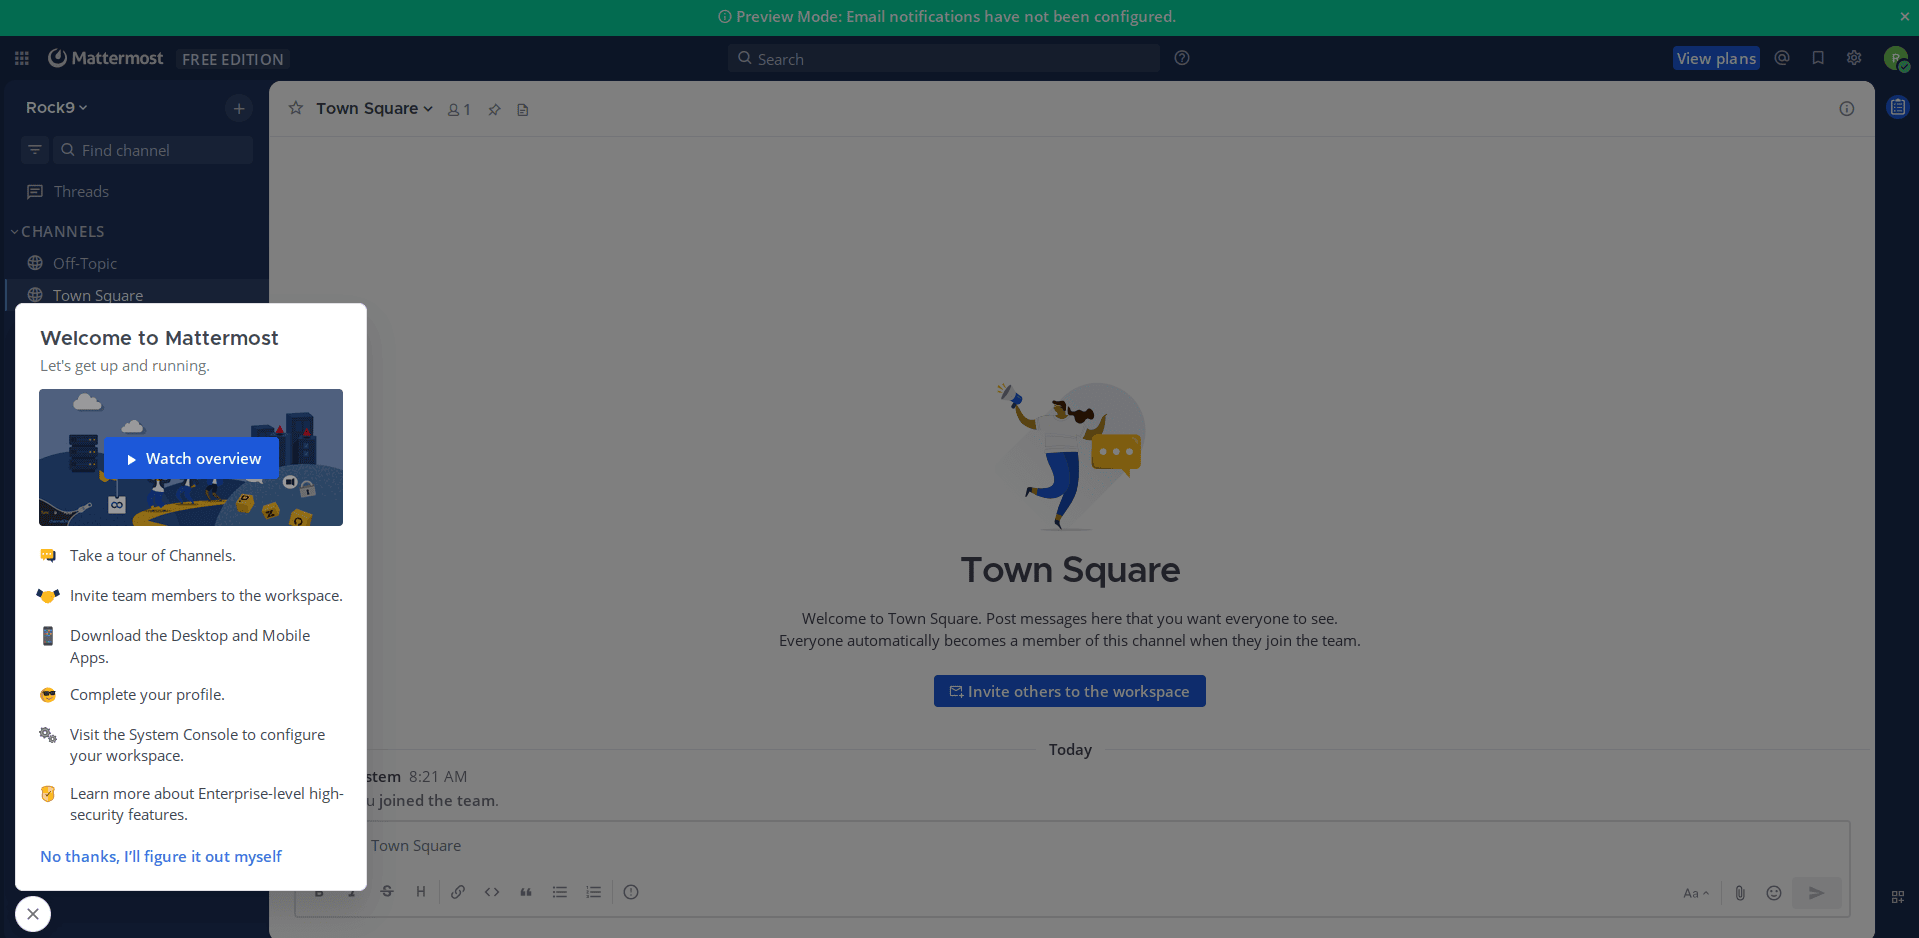Open saved messages bookmark icon
The width and height of the screenshot is (1919, 938).
click(x=1818, y=58)
